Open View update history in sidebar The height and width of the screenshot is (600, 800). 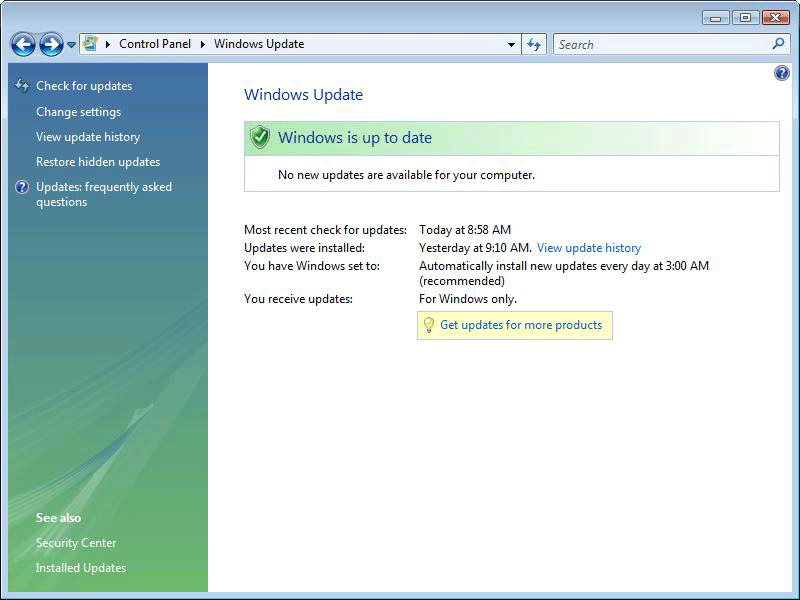(x=88, y=137)
